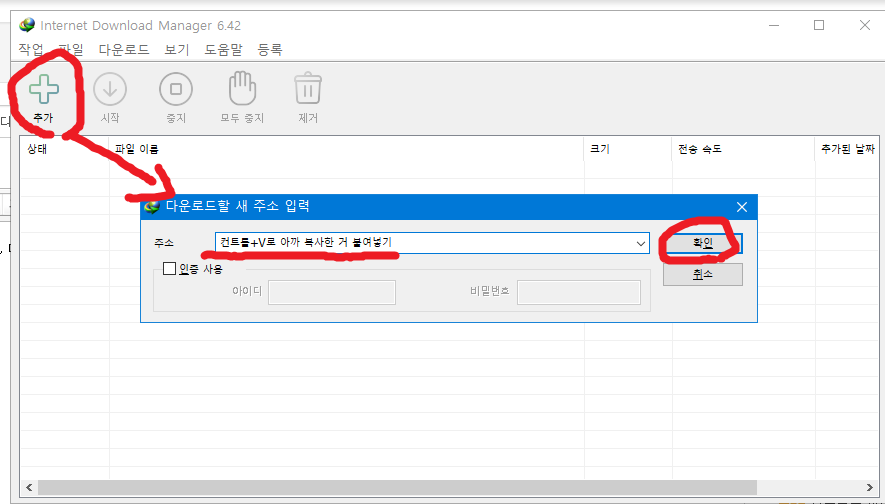This screenshot has width=885, height=504.
Task: Click the horizontal scrollbar right arrow
Action: pyautogui.click(x=870, y=488)
